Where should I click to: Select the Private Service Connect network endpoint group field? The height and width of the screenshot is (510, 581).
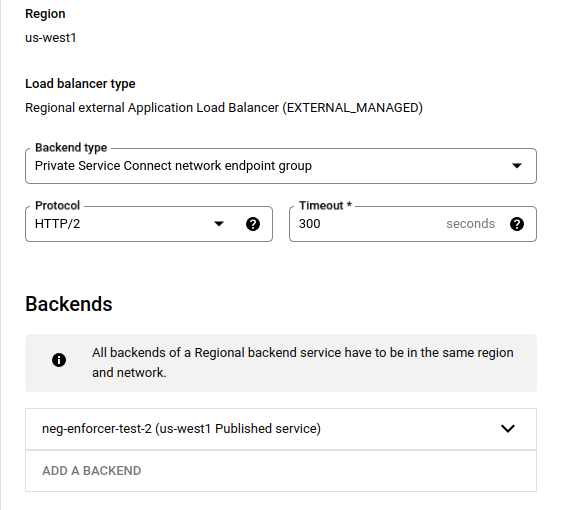(x=281, y=166)
